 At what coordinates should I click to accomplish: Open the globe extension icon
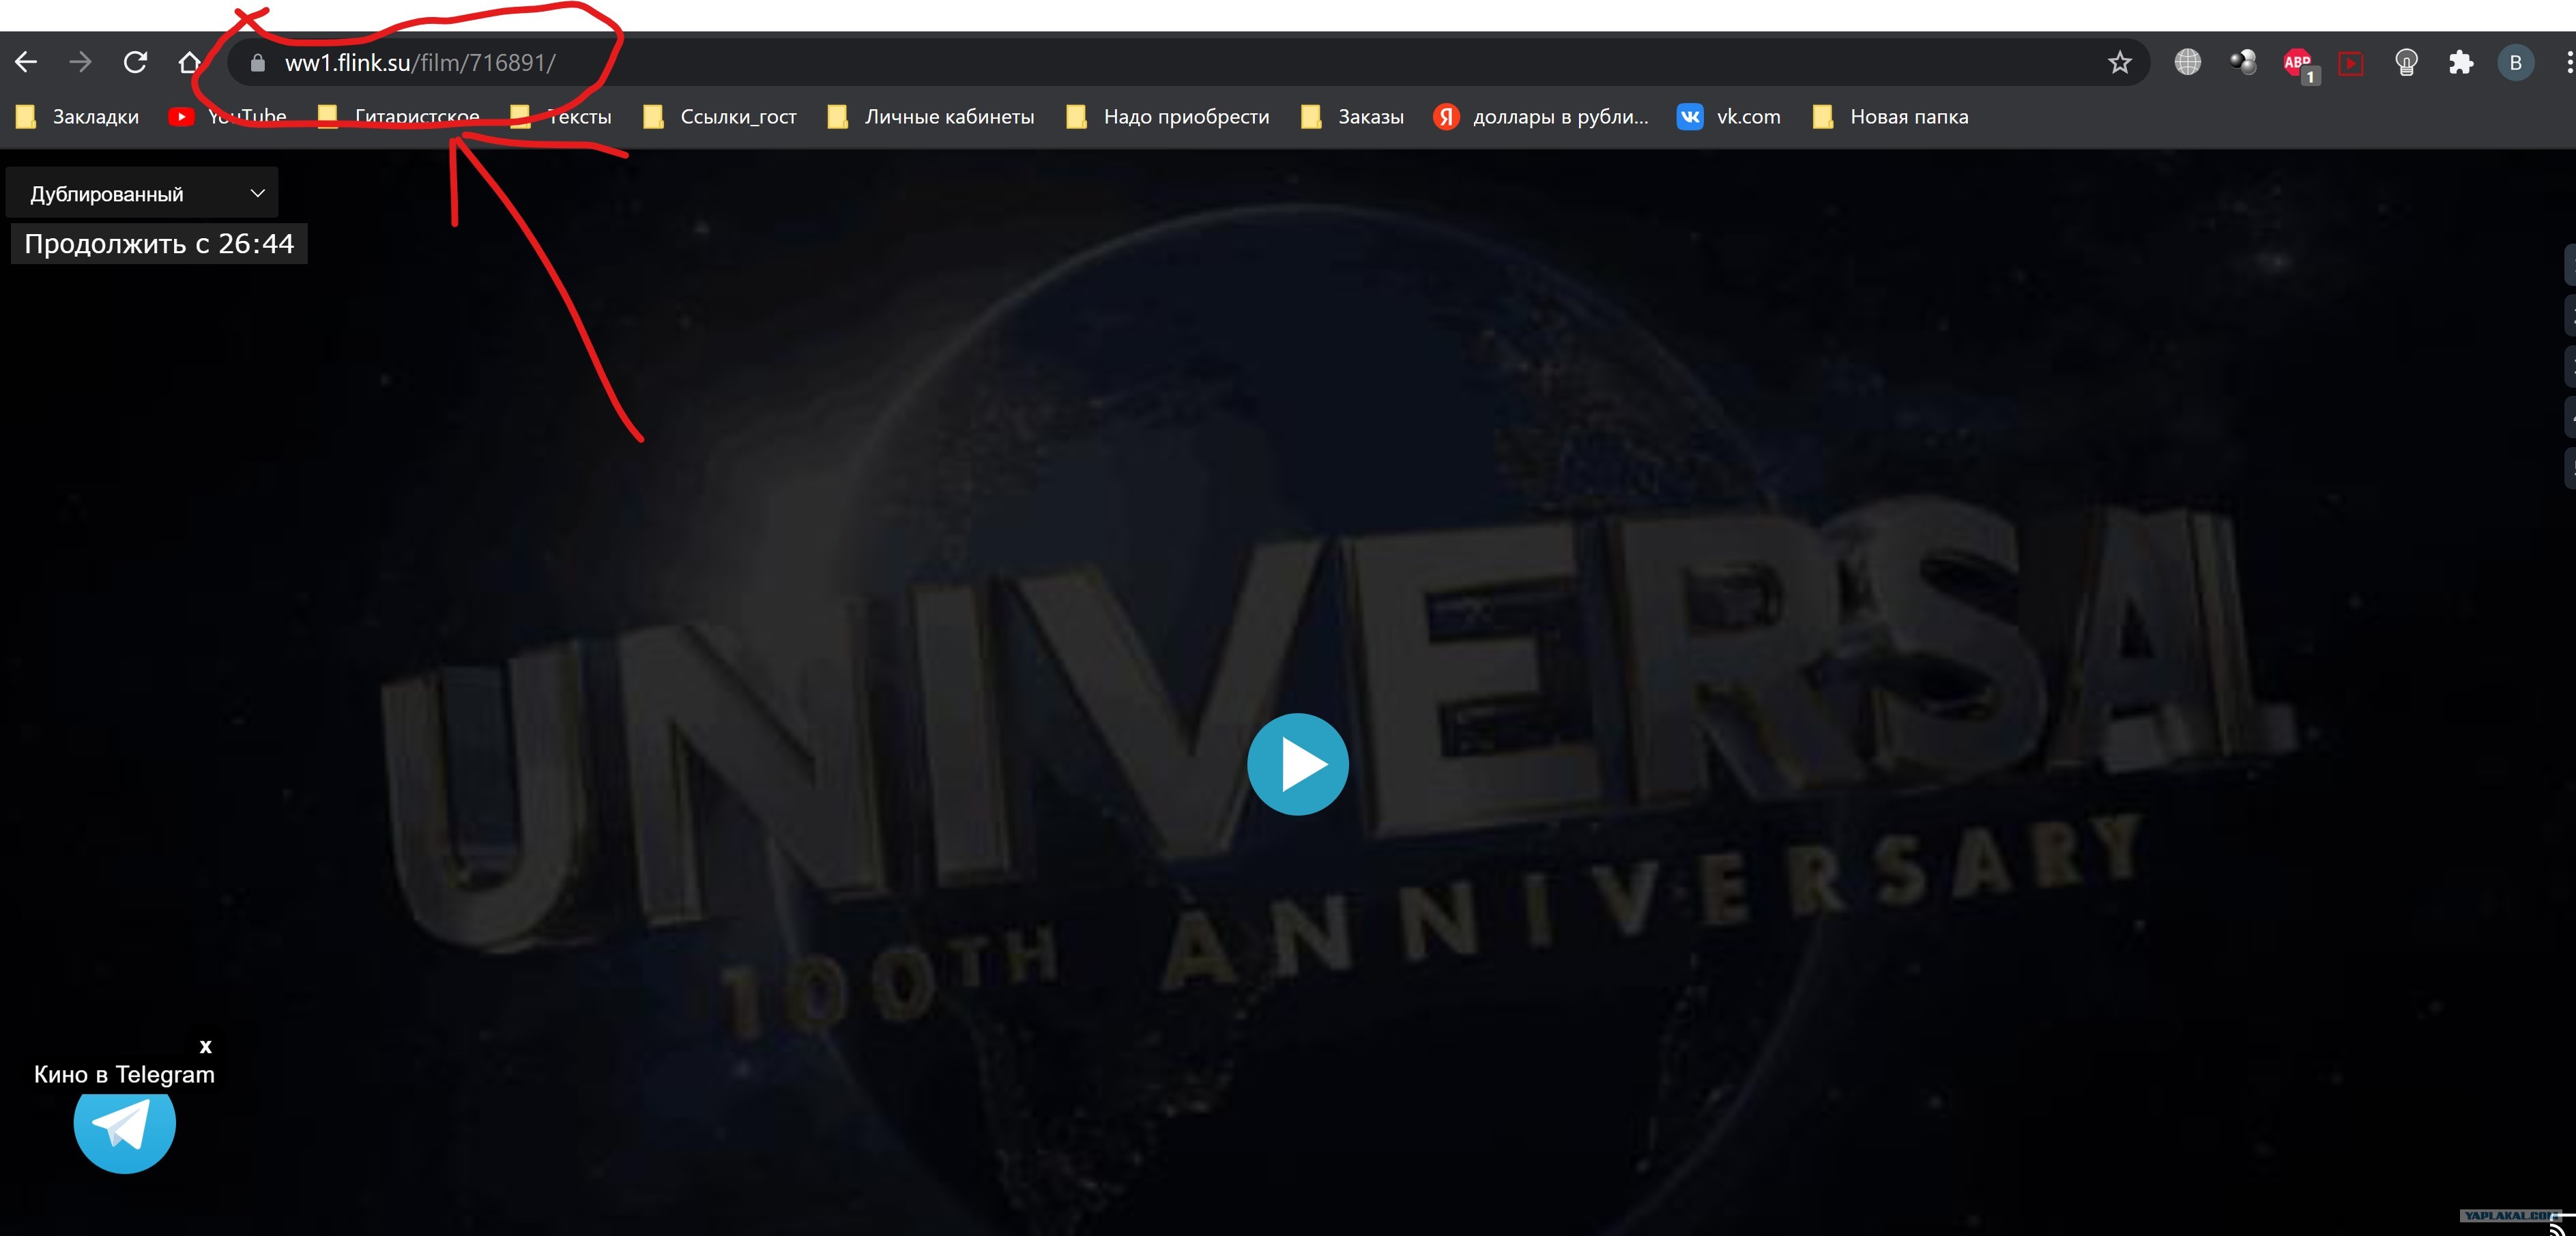click(x=2187, y=63)
